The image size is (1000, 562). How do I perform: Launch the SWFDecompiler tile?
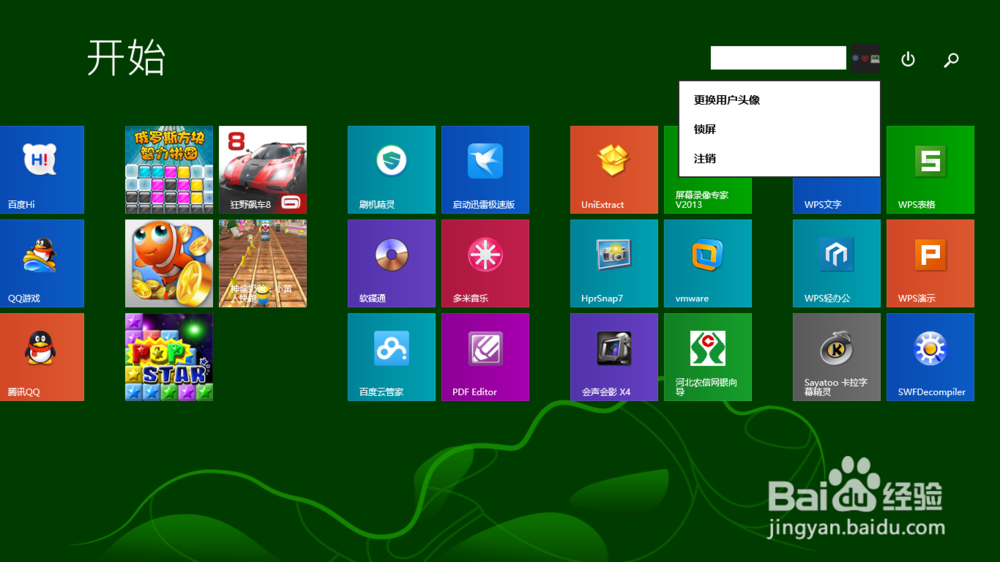[x=930, y=357]
